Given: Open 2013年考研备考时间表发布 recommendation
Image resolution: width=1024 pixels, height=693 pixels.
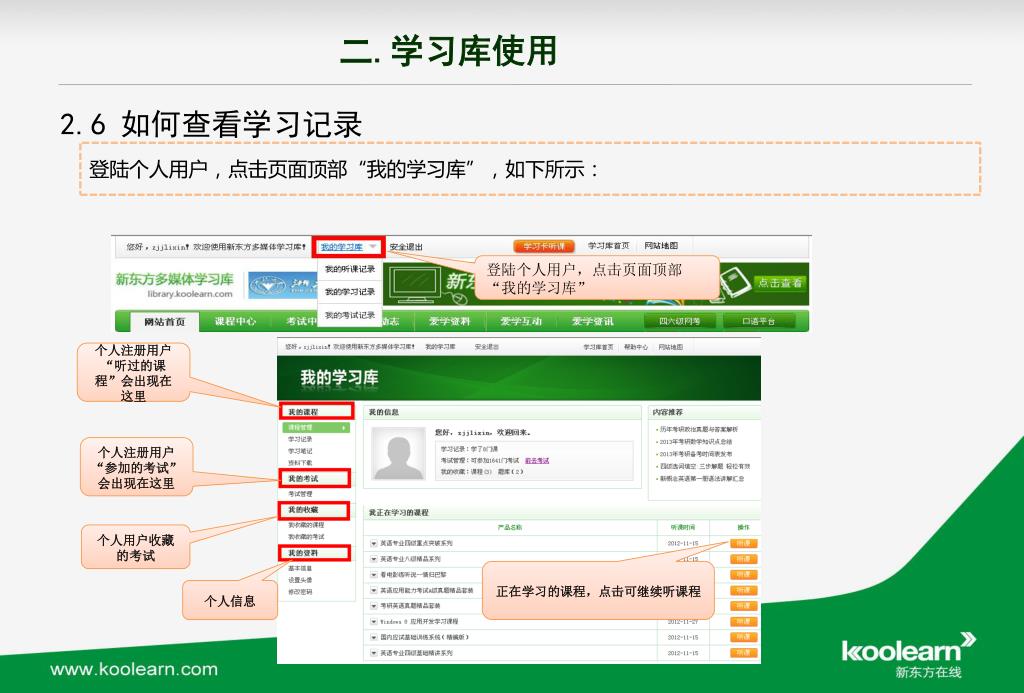Looking at the screenshot, I should coord(695,454).
